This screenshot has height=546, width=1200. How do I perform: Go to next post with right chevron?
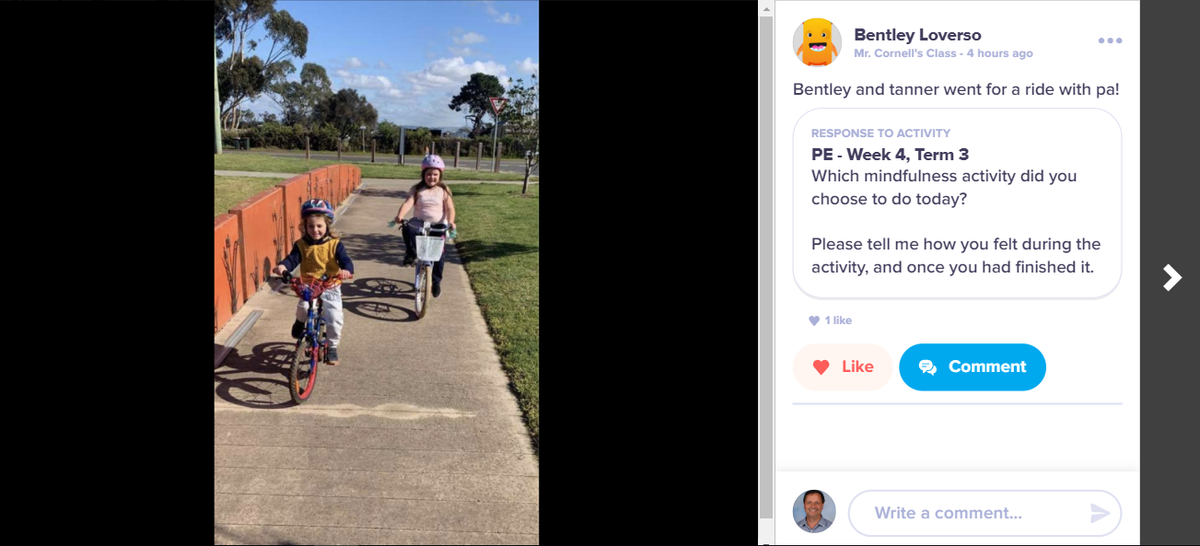(x=1172, y=277)
